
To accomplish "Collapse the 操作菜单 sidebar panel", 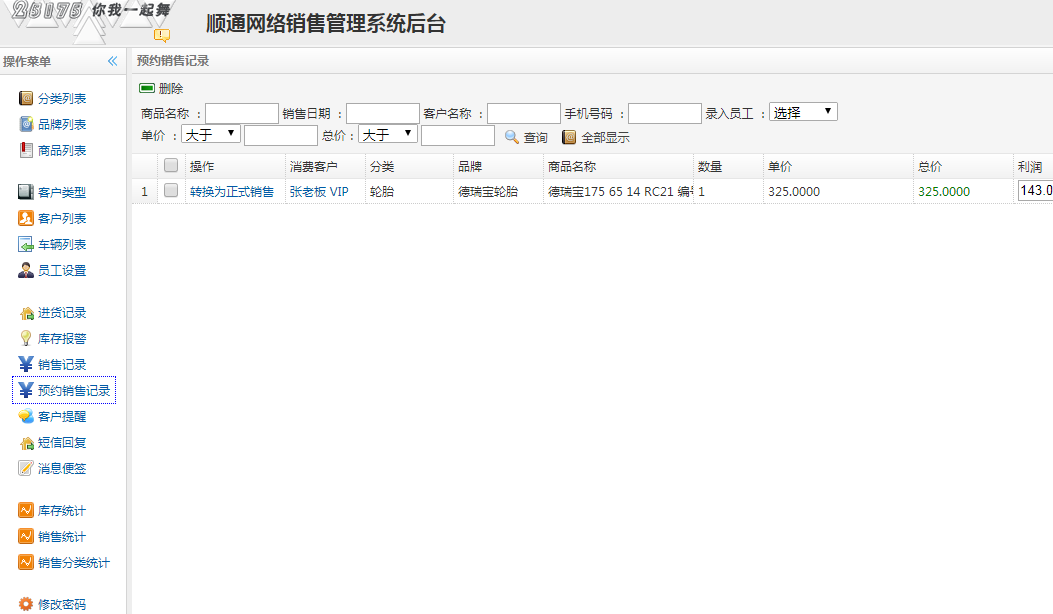I will pyautogui.click(x=113, y=61).
